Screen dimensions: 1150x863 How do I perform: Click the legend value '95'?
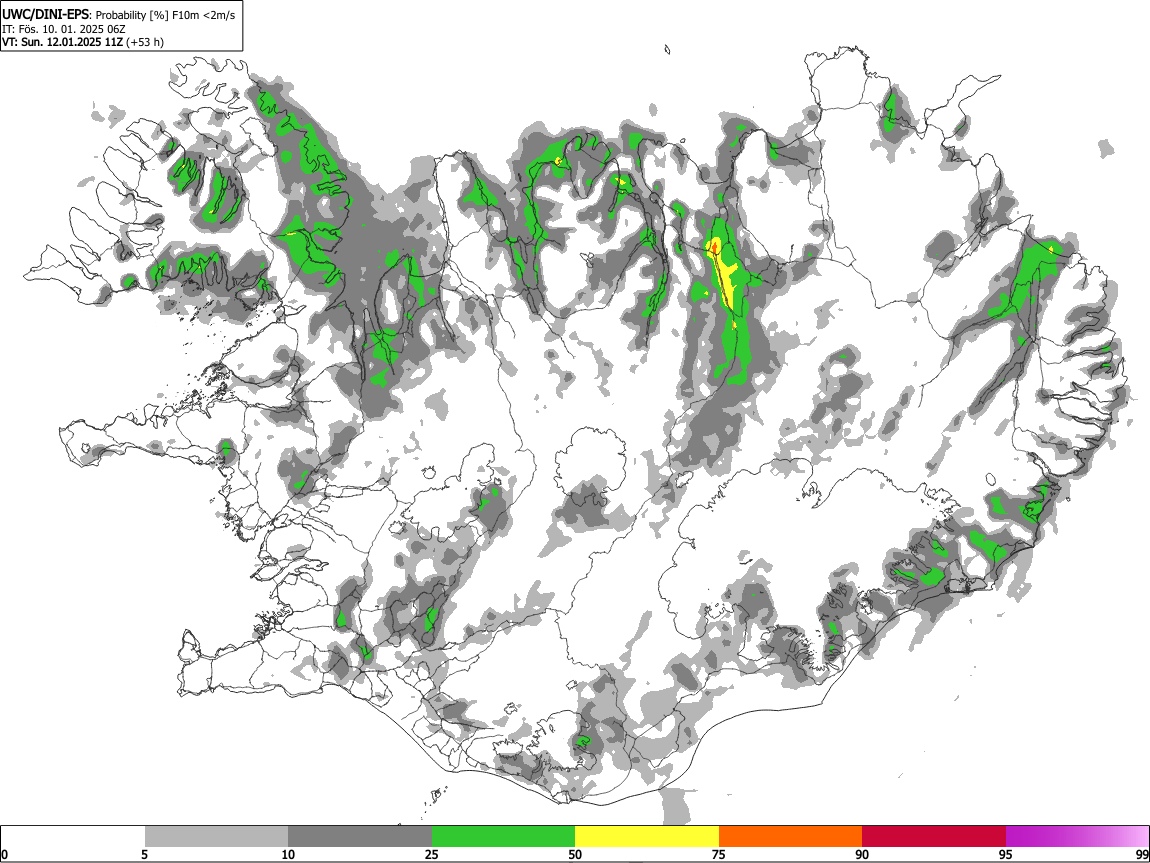pyautogui.click(x=1006, y=854)
